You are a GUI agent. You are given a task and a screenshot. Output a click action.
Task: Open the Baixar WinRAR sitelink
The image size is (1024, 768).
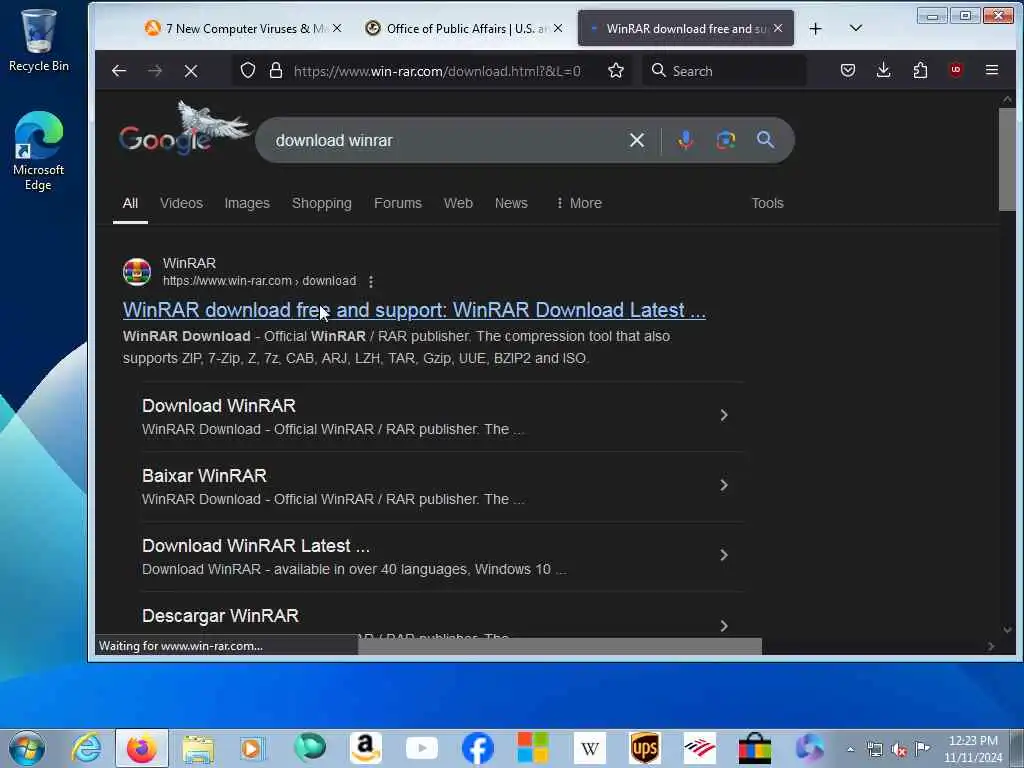204,475
